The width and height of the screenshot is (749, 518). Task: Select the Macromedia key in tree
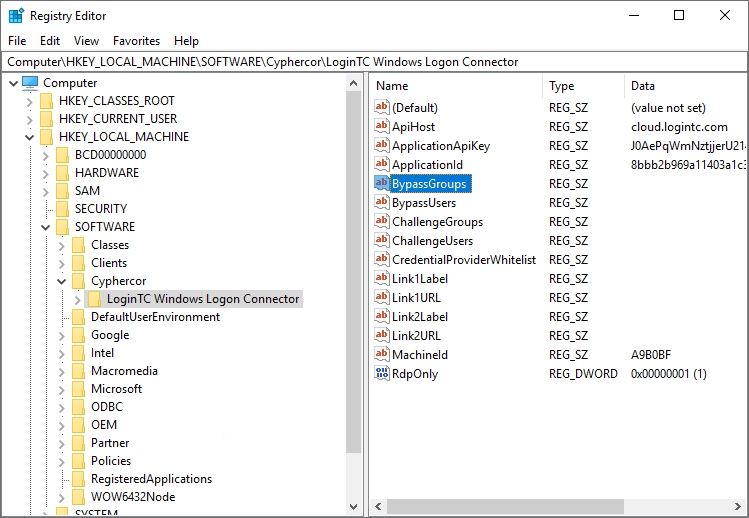[124, 371]
